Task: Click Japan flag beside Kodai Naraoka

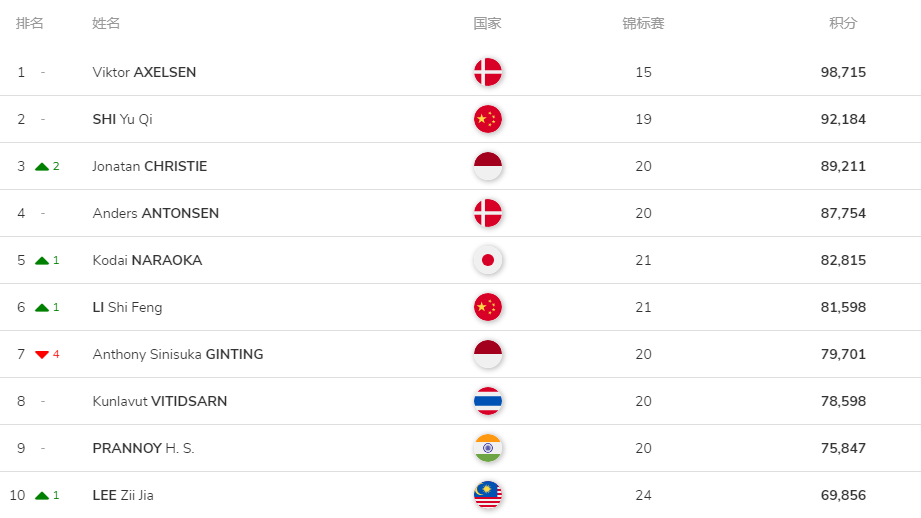Action: (488, 260)
